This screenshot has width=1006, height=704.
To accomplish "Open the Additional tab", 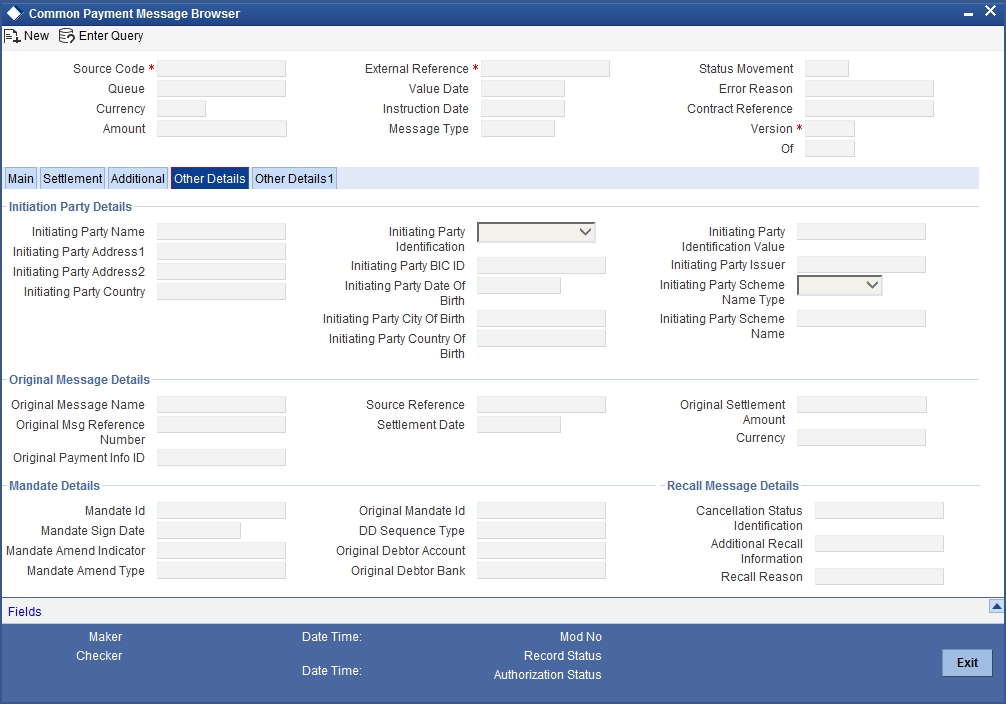I will pos(137,178).
